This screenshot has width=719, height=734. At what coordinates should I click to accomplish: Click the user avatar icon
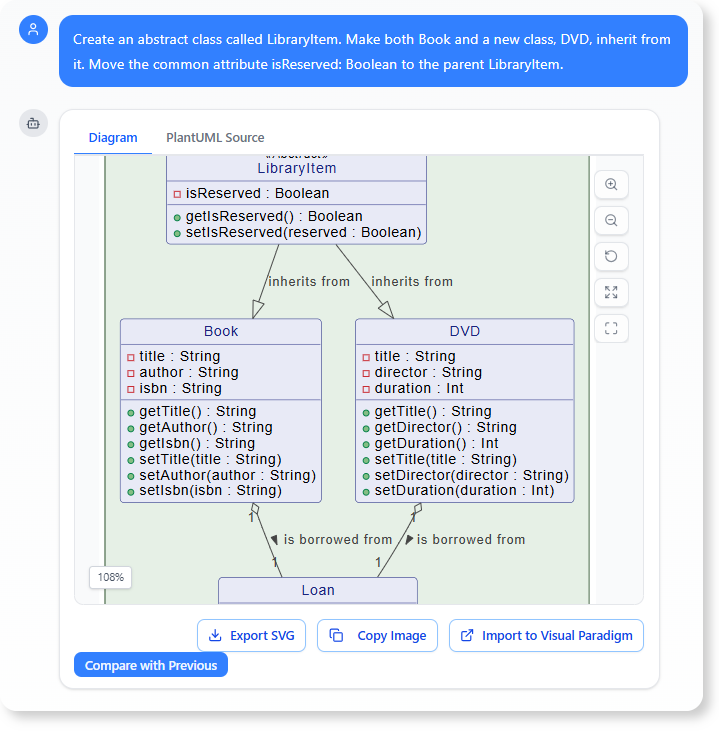33,29
